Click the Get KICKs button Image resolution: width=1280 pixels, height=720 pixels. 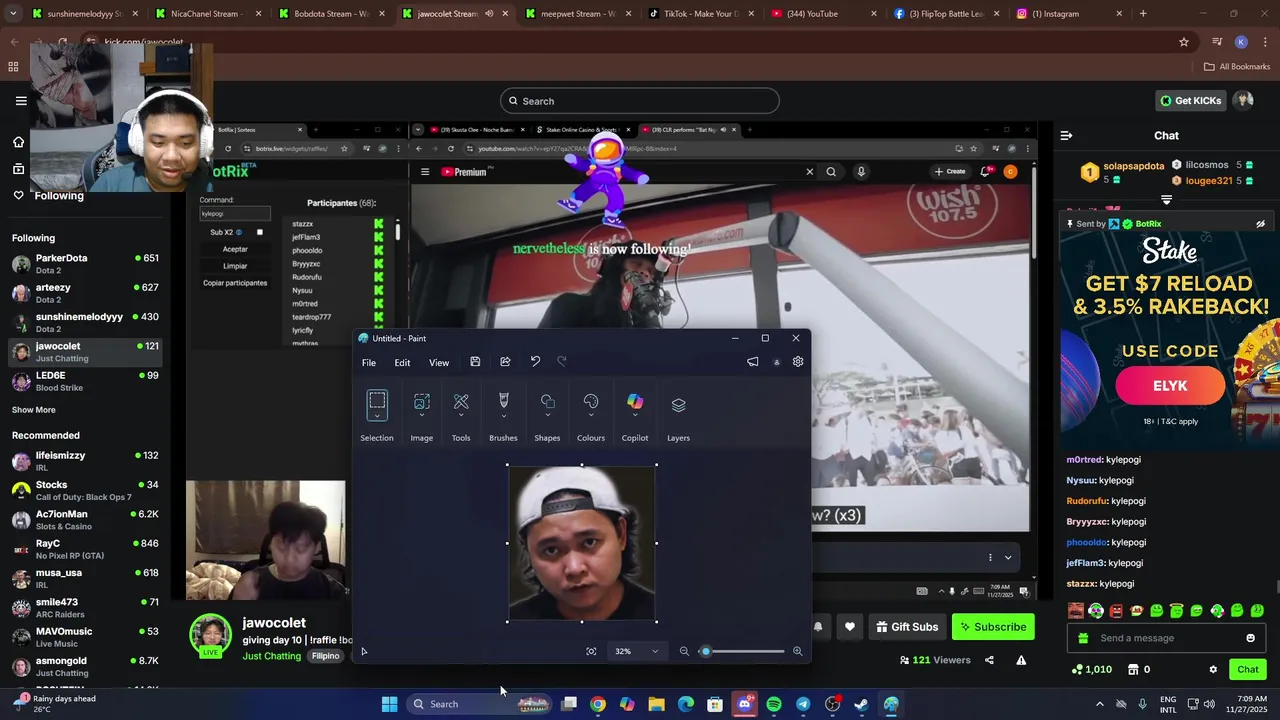(x=1190, y=101)
